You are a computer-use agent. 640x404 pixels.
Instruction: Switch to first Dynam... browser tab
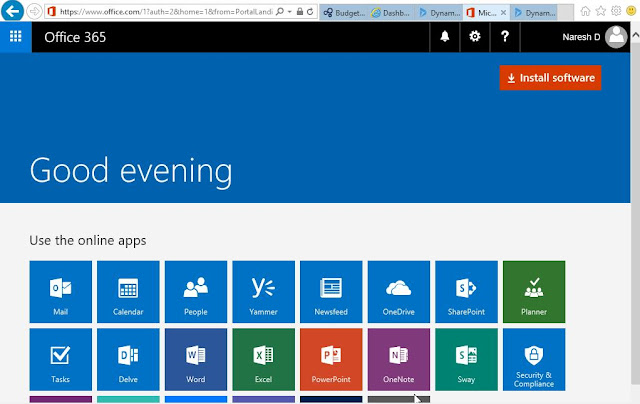439,13
